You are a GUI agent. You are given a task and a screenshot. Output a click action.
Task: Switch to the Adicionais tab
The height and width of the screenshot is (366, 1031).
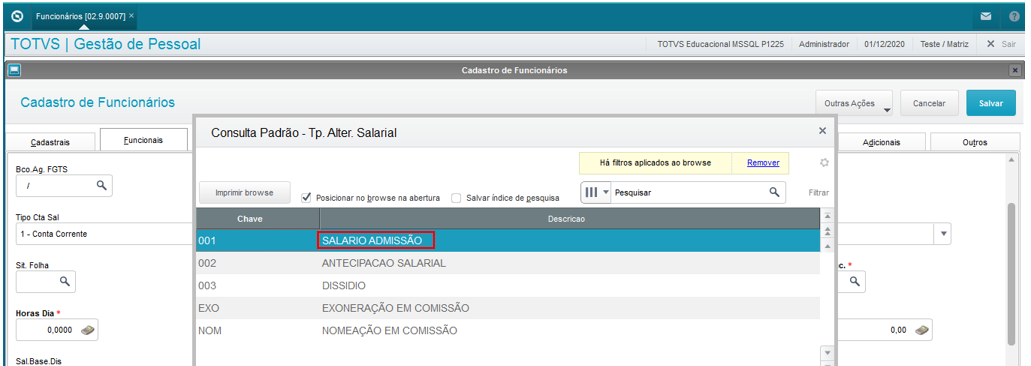881,142
